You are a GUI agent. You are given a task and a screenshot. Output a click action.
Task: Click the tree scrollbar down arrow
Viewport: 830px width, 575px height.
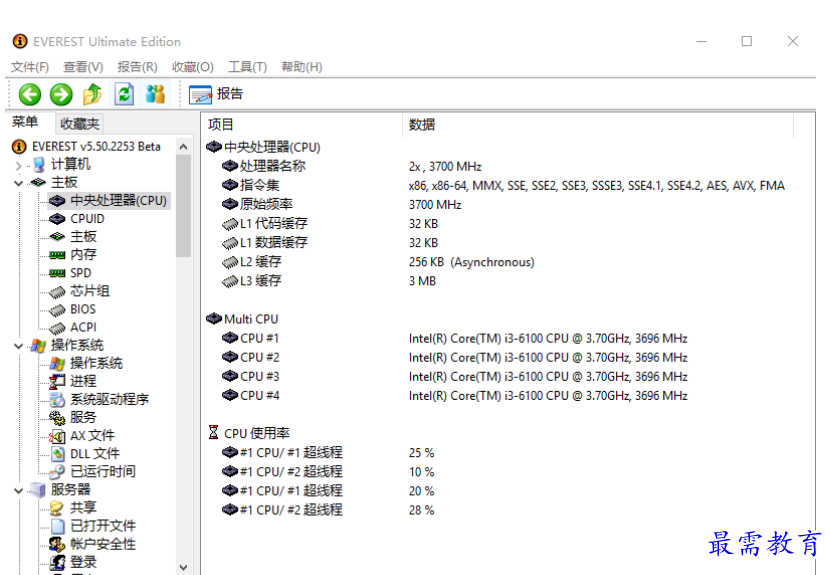pyautogui.click(x=184, y=567)
